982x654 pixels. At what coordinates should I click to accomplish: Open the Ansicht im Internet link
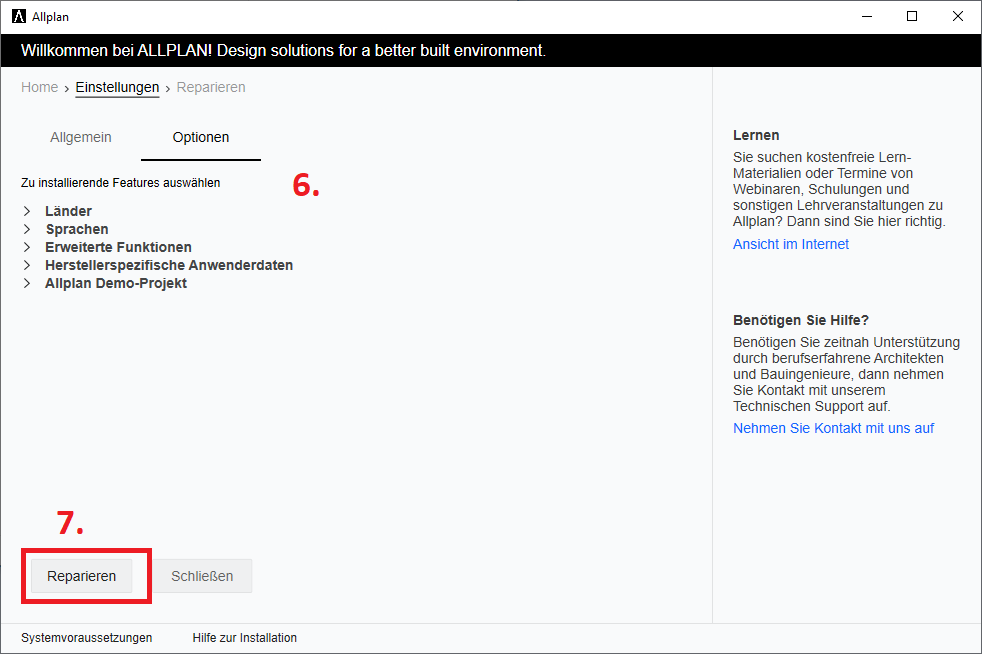[x=791, y=244]
